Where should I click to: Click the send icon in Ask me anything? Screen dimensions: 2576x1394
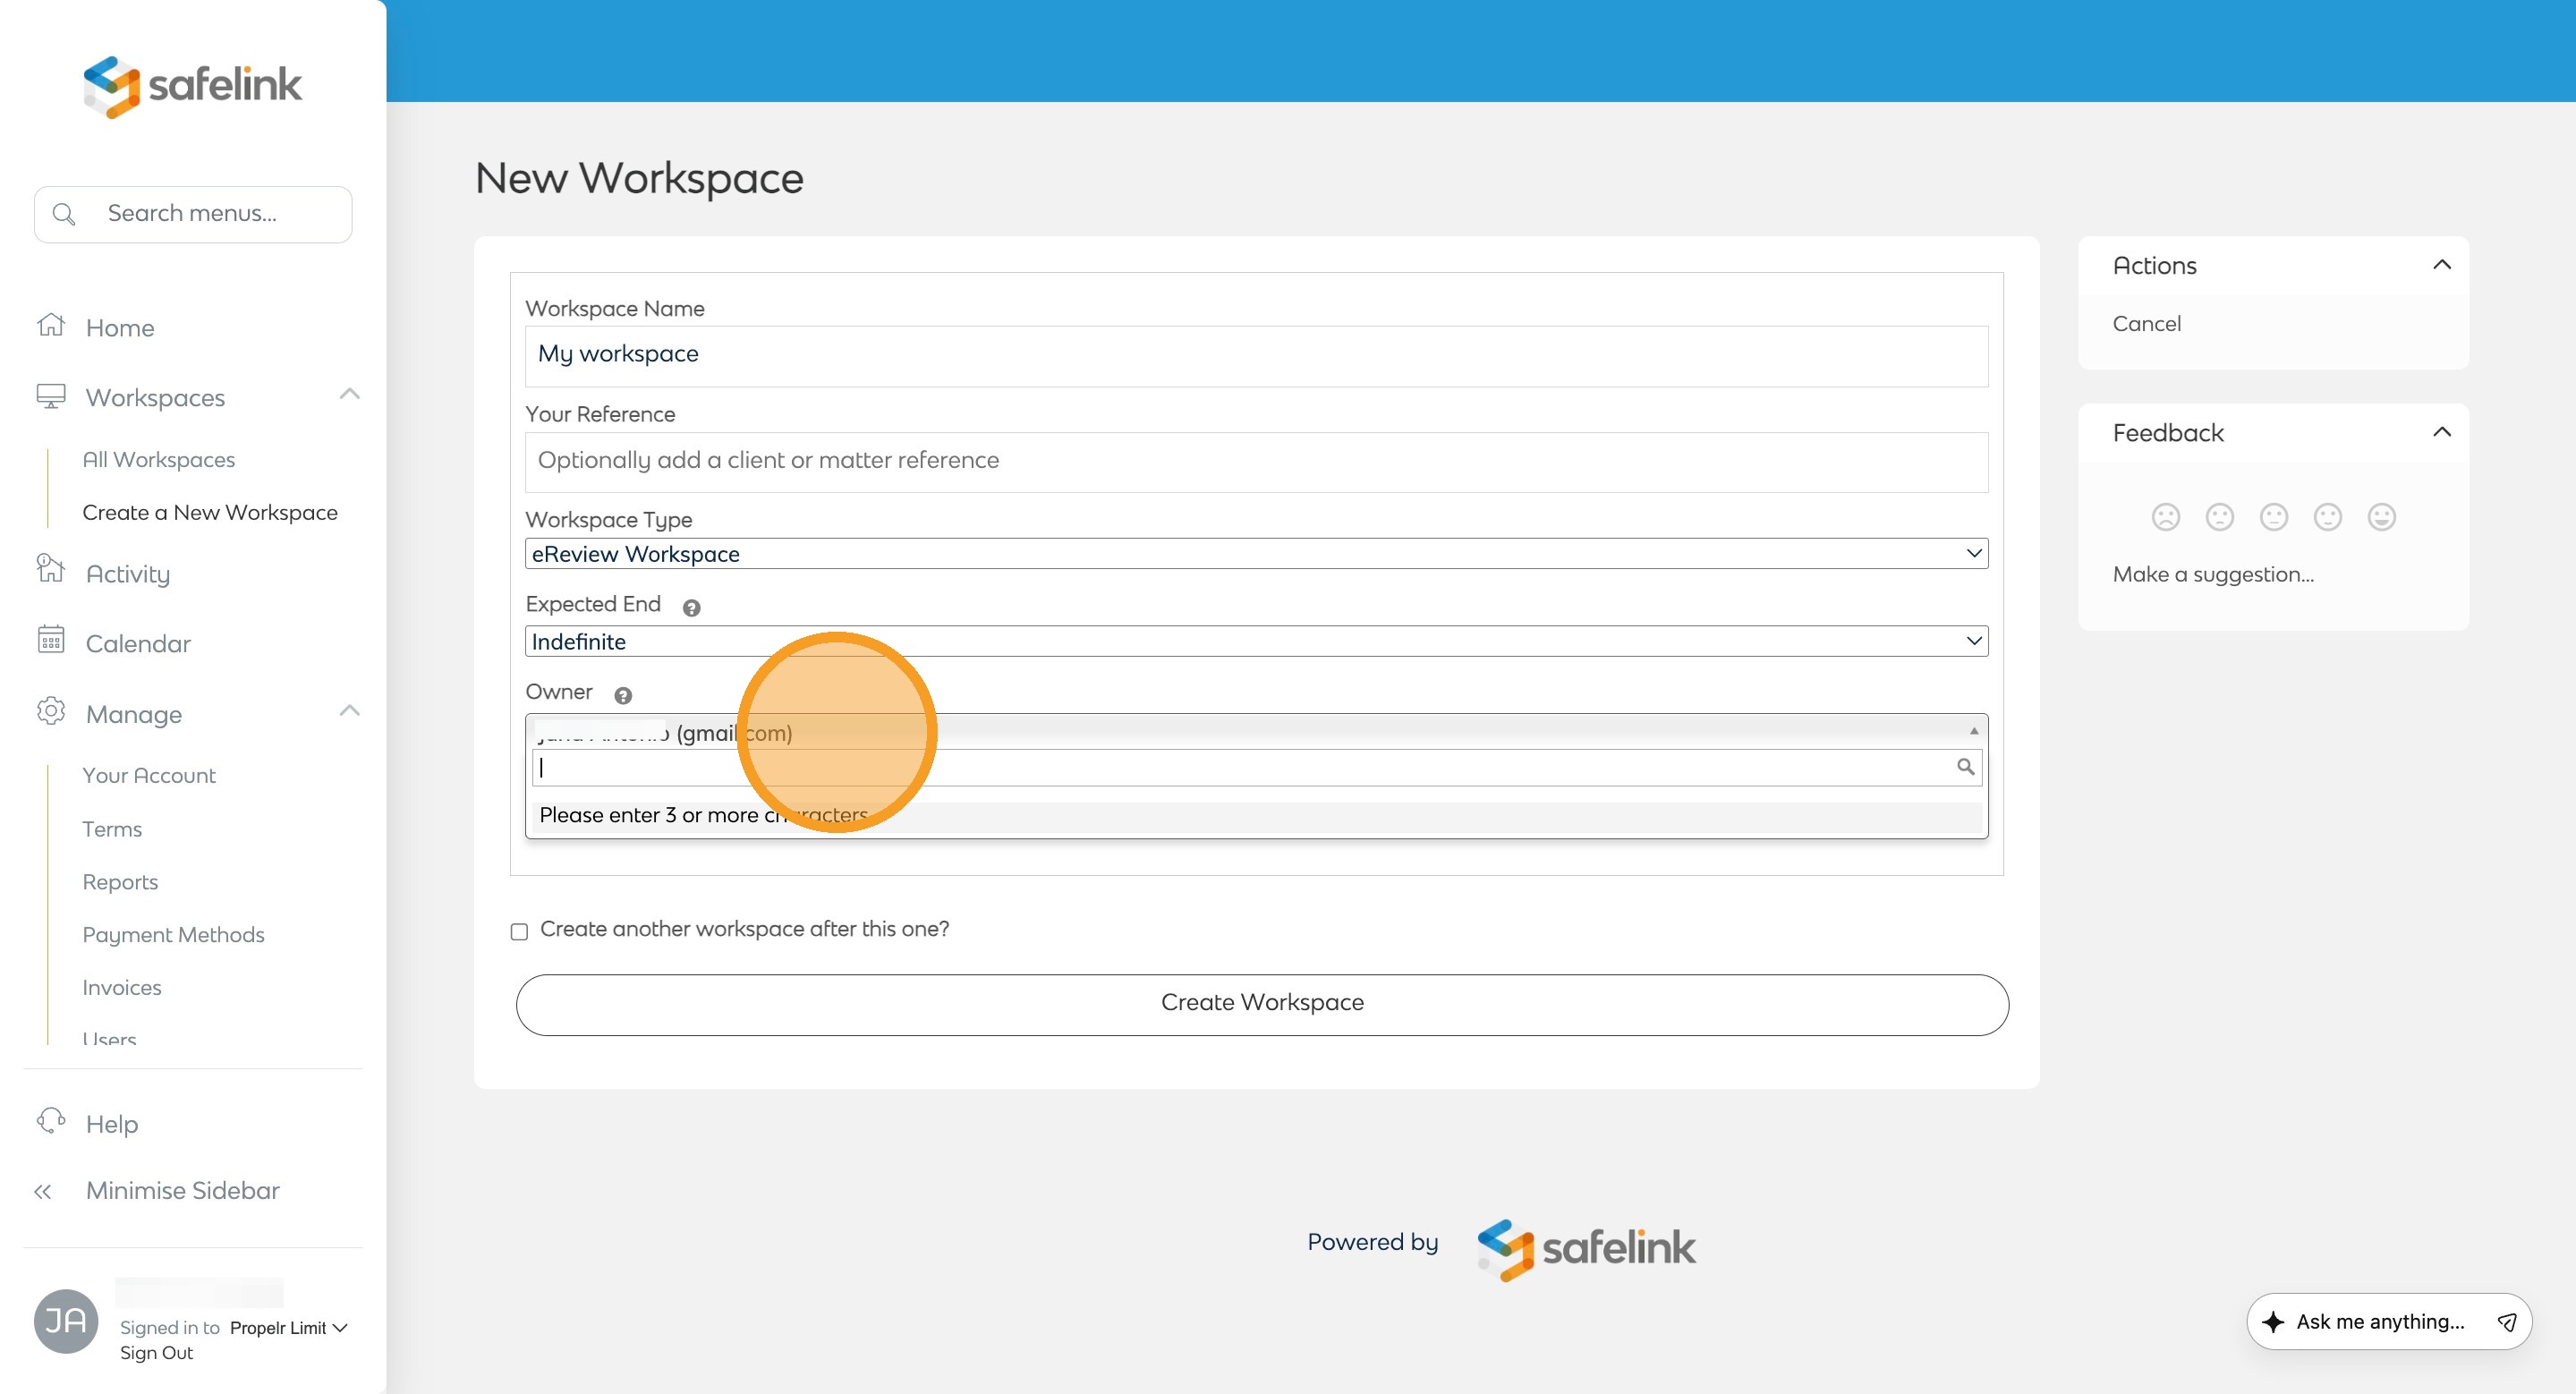click(x=2506, y=1322)
